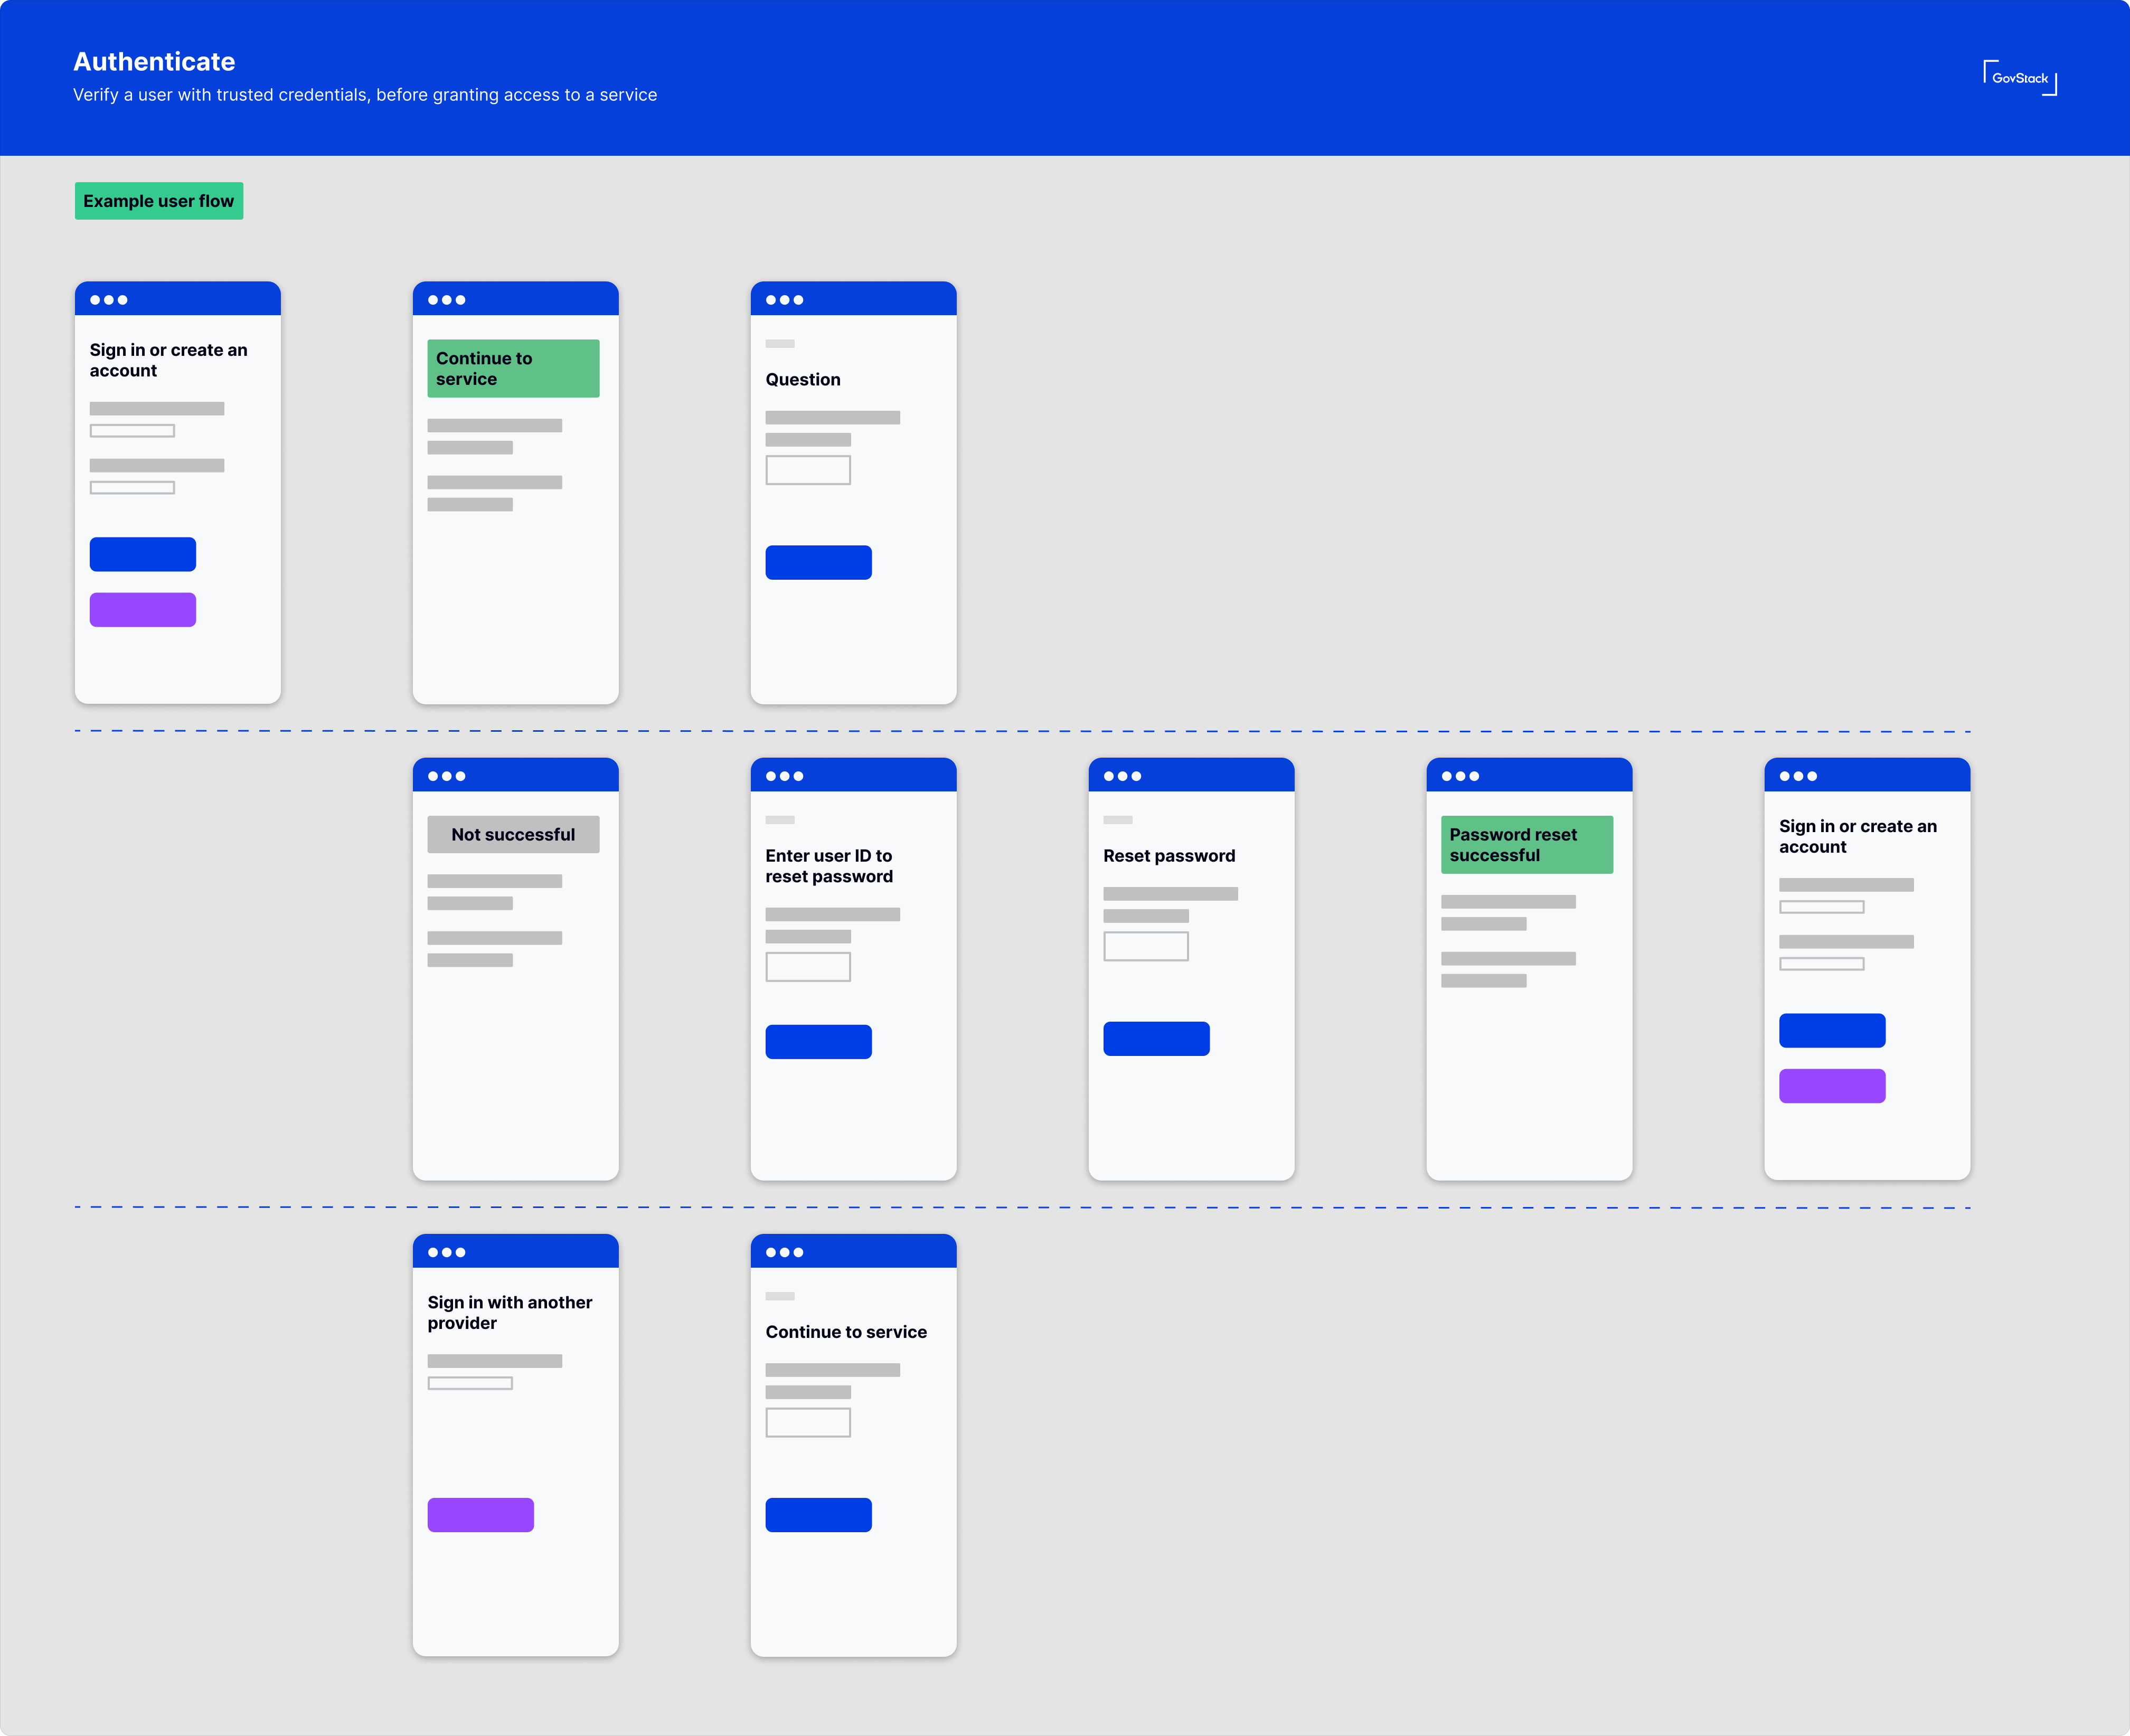The image size is (2130, 1736).
Task: Click the GovStack logo in header
Action: (2019, 78)
